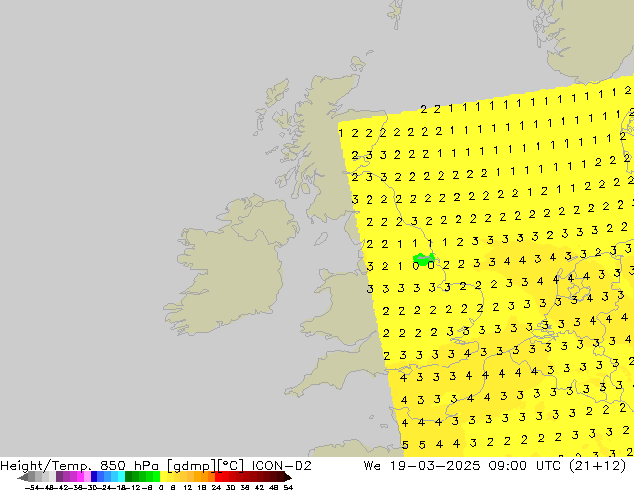Click the ICON-D2 model name label
634x490 pixels.
(x=281, y=466)
